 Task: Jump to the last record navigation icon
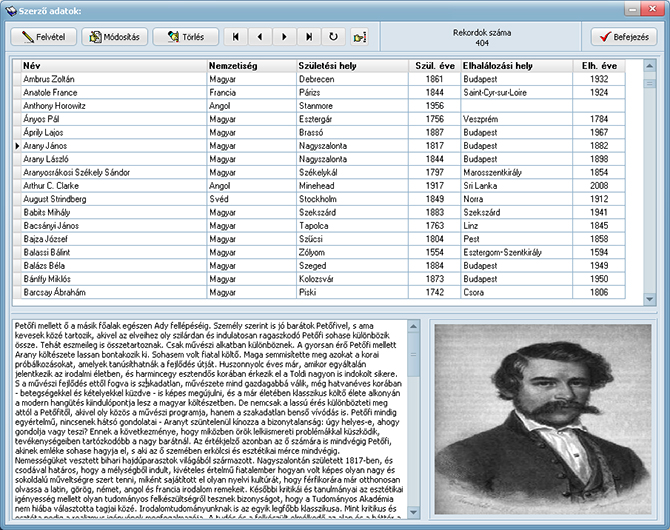click(x=309, y=37)
